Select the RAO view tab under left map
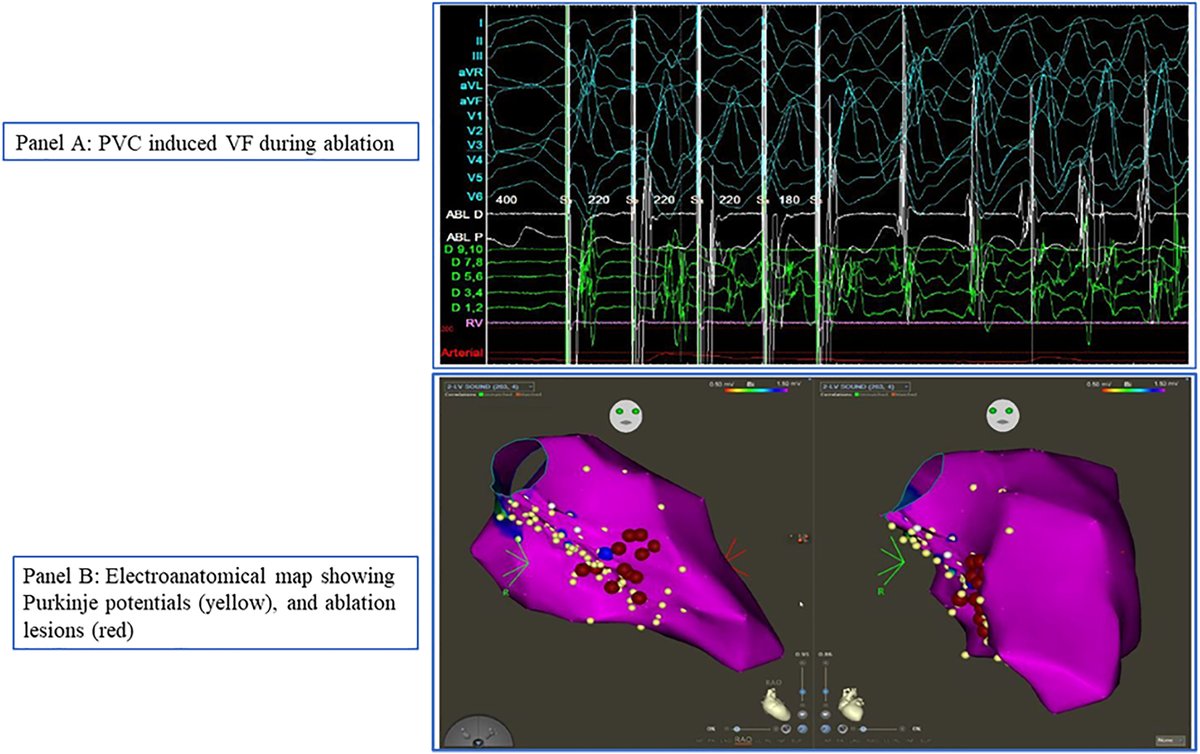Screen dimensions: 1200x754 pyautogui.click(x=743, y=740)
